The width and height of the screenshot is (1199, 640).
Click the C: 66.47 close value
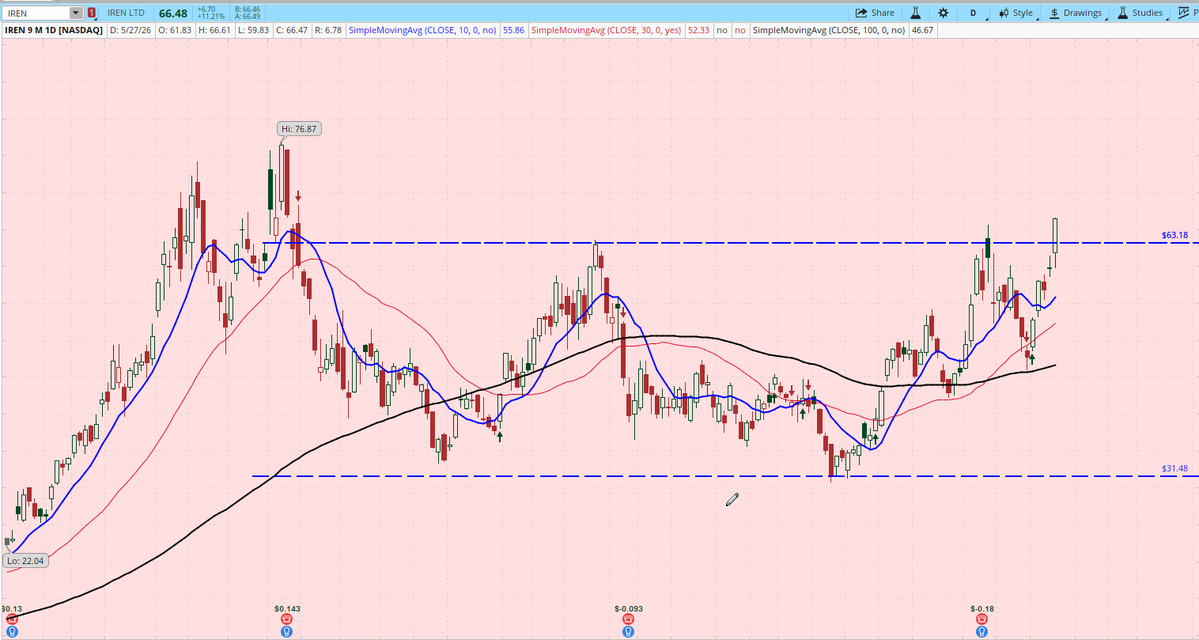(x=292, y=31)
